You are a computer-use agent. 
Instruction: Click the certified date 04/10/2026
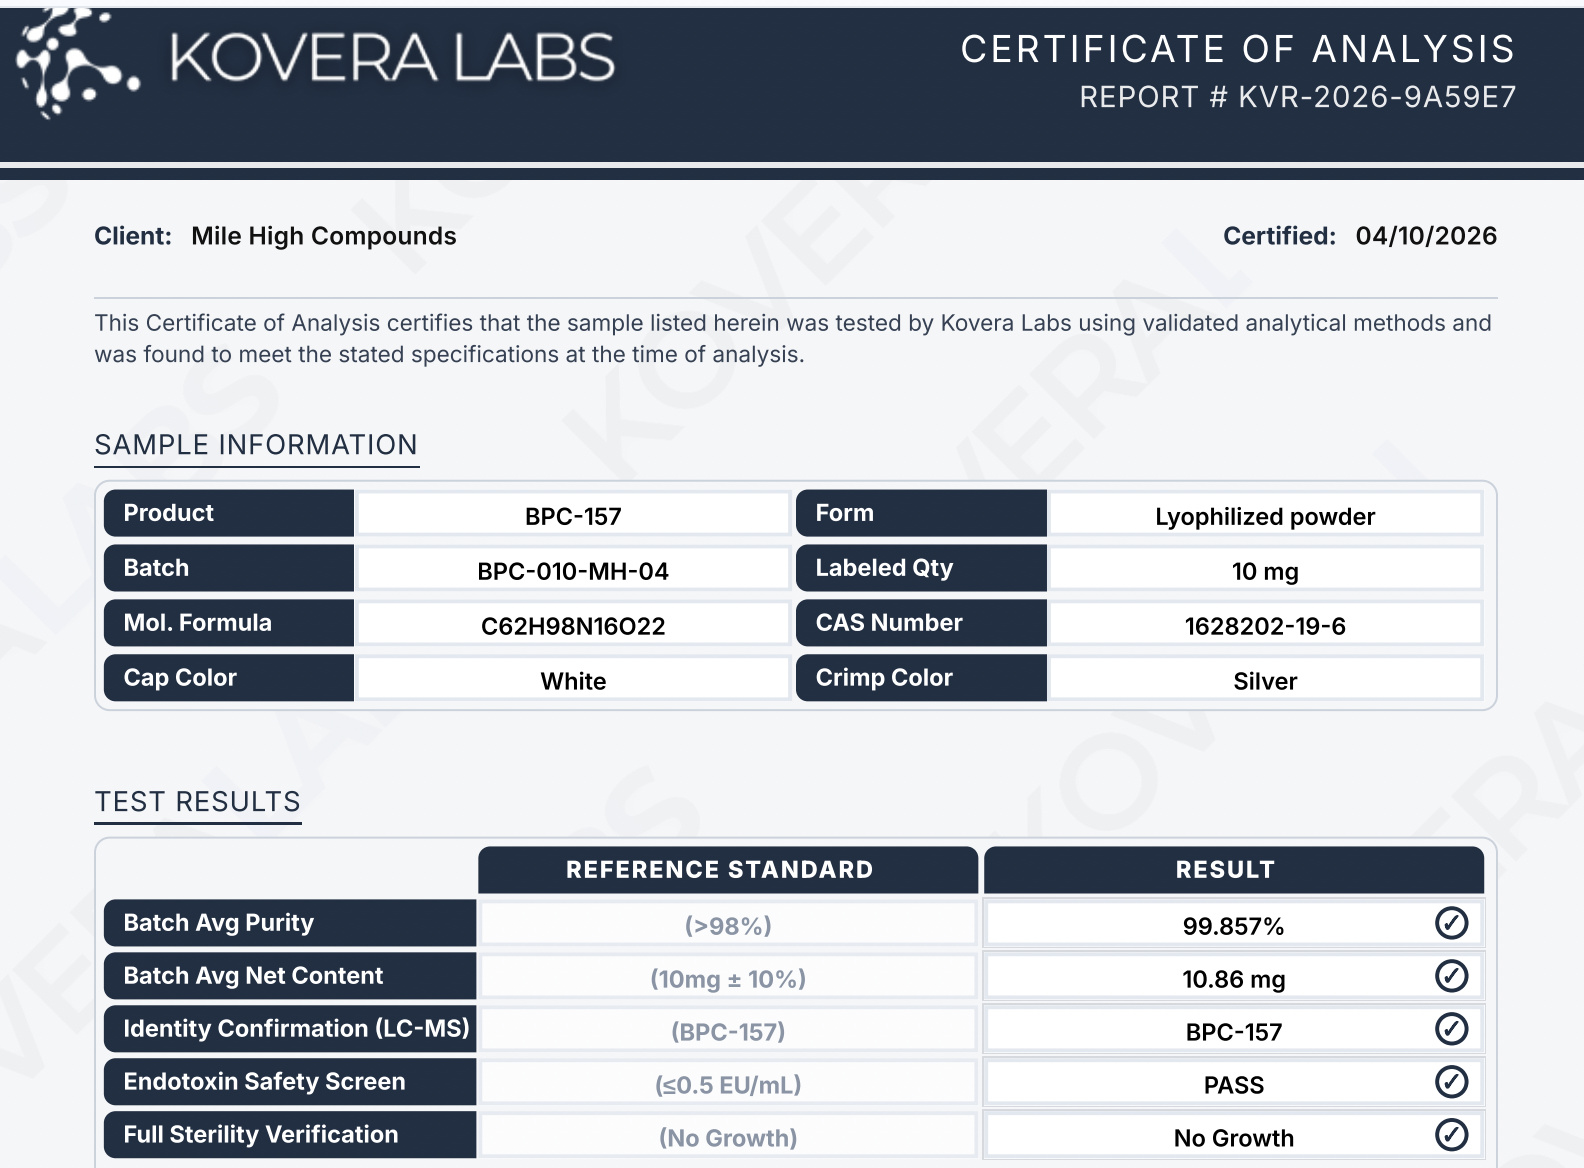1426,236
